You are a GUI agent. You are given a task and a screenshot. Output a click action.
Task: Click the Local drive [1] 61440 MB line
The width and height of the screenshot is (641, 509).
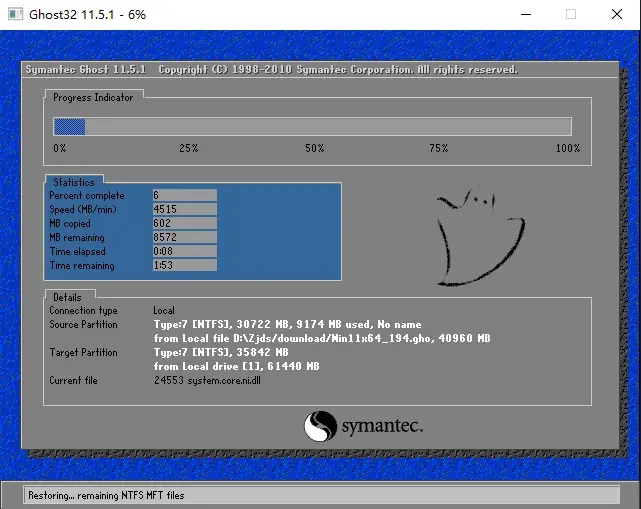tap(237, 366)
